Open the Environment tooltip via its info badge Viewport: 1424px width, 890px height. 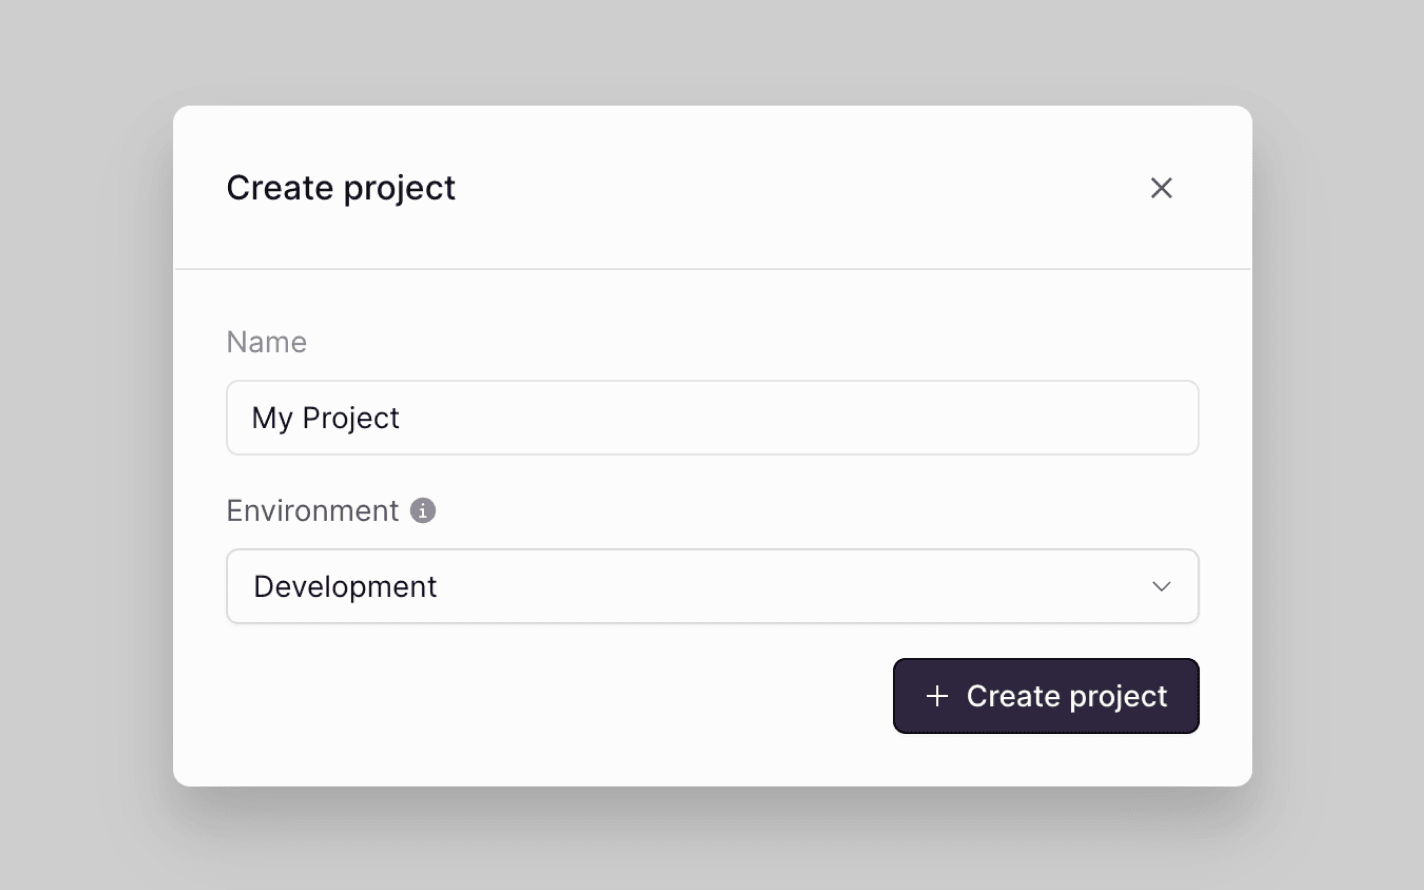pyautogui.click(x=424, y=510)
